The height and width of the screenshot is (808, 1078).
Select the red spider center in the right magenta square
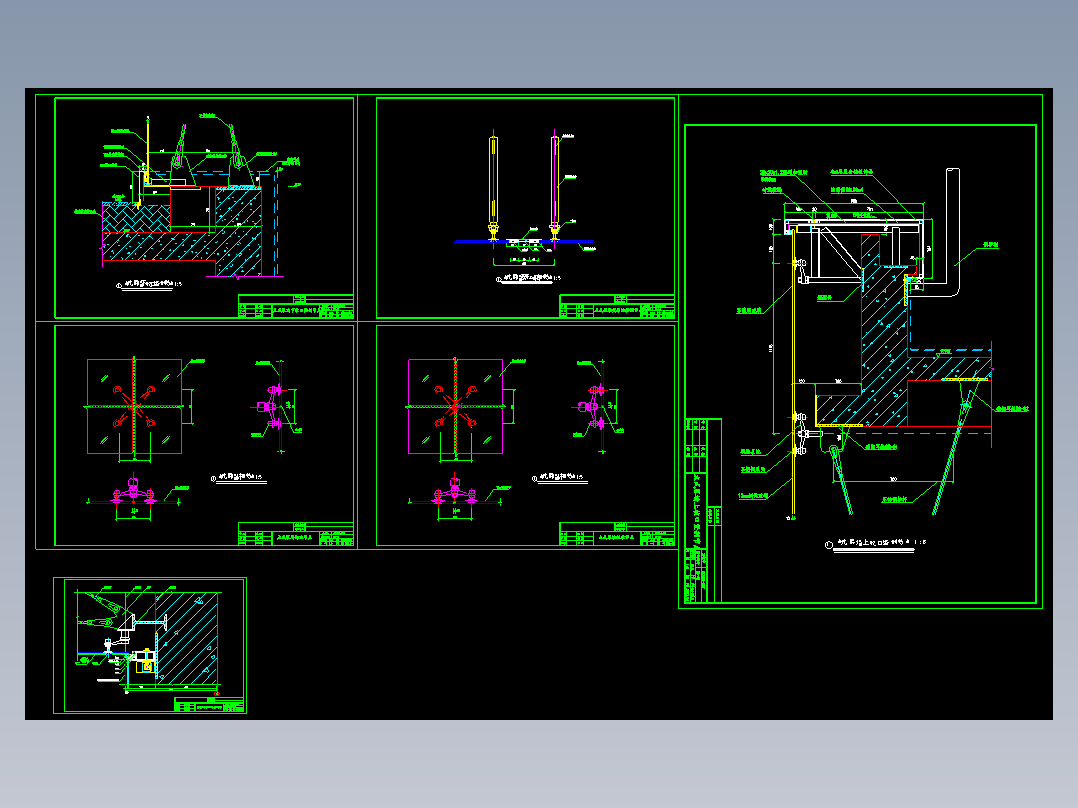point(455,406)
